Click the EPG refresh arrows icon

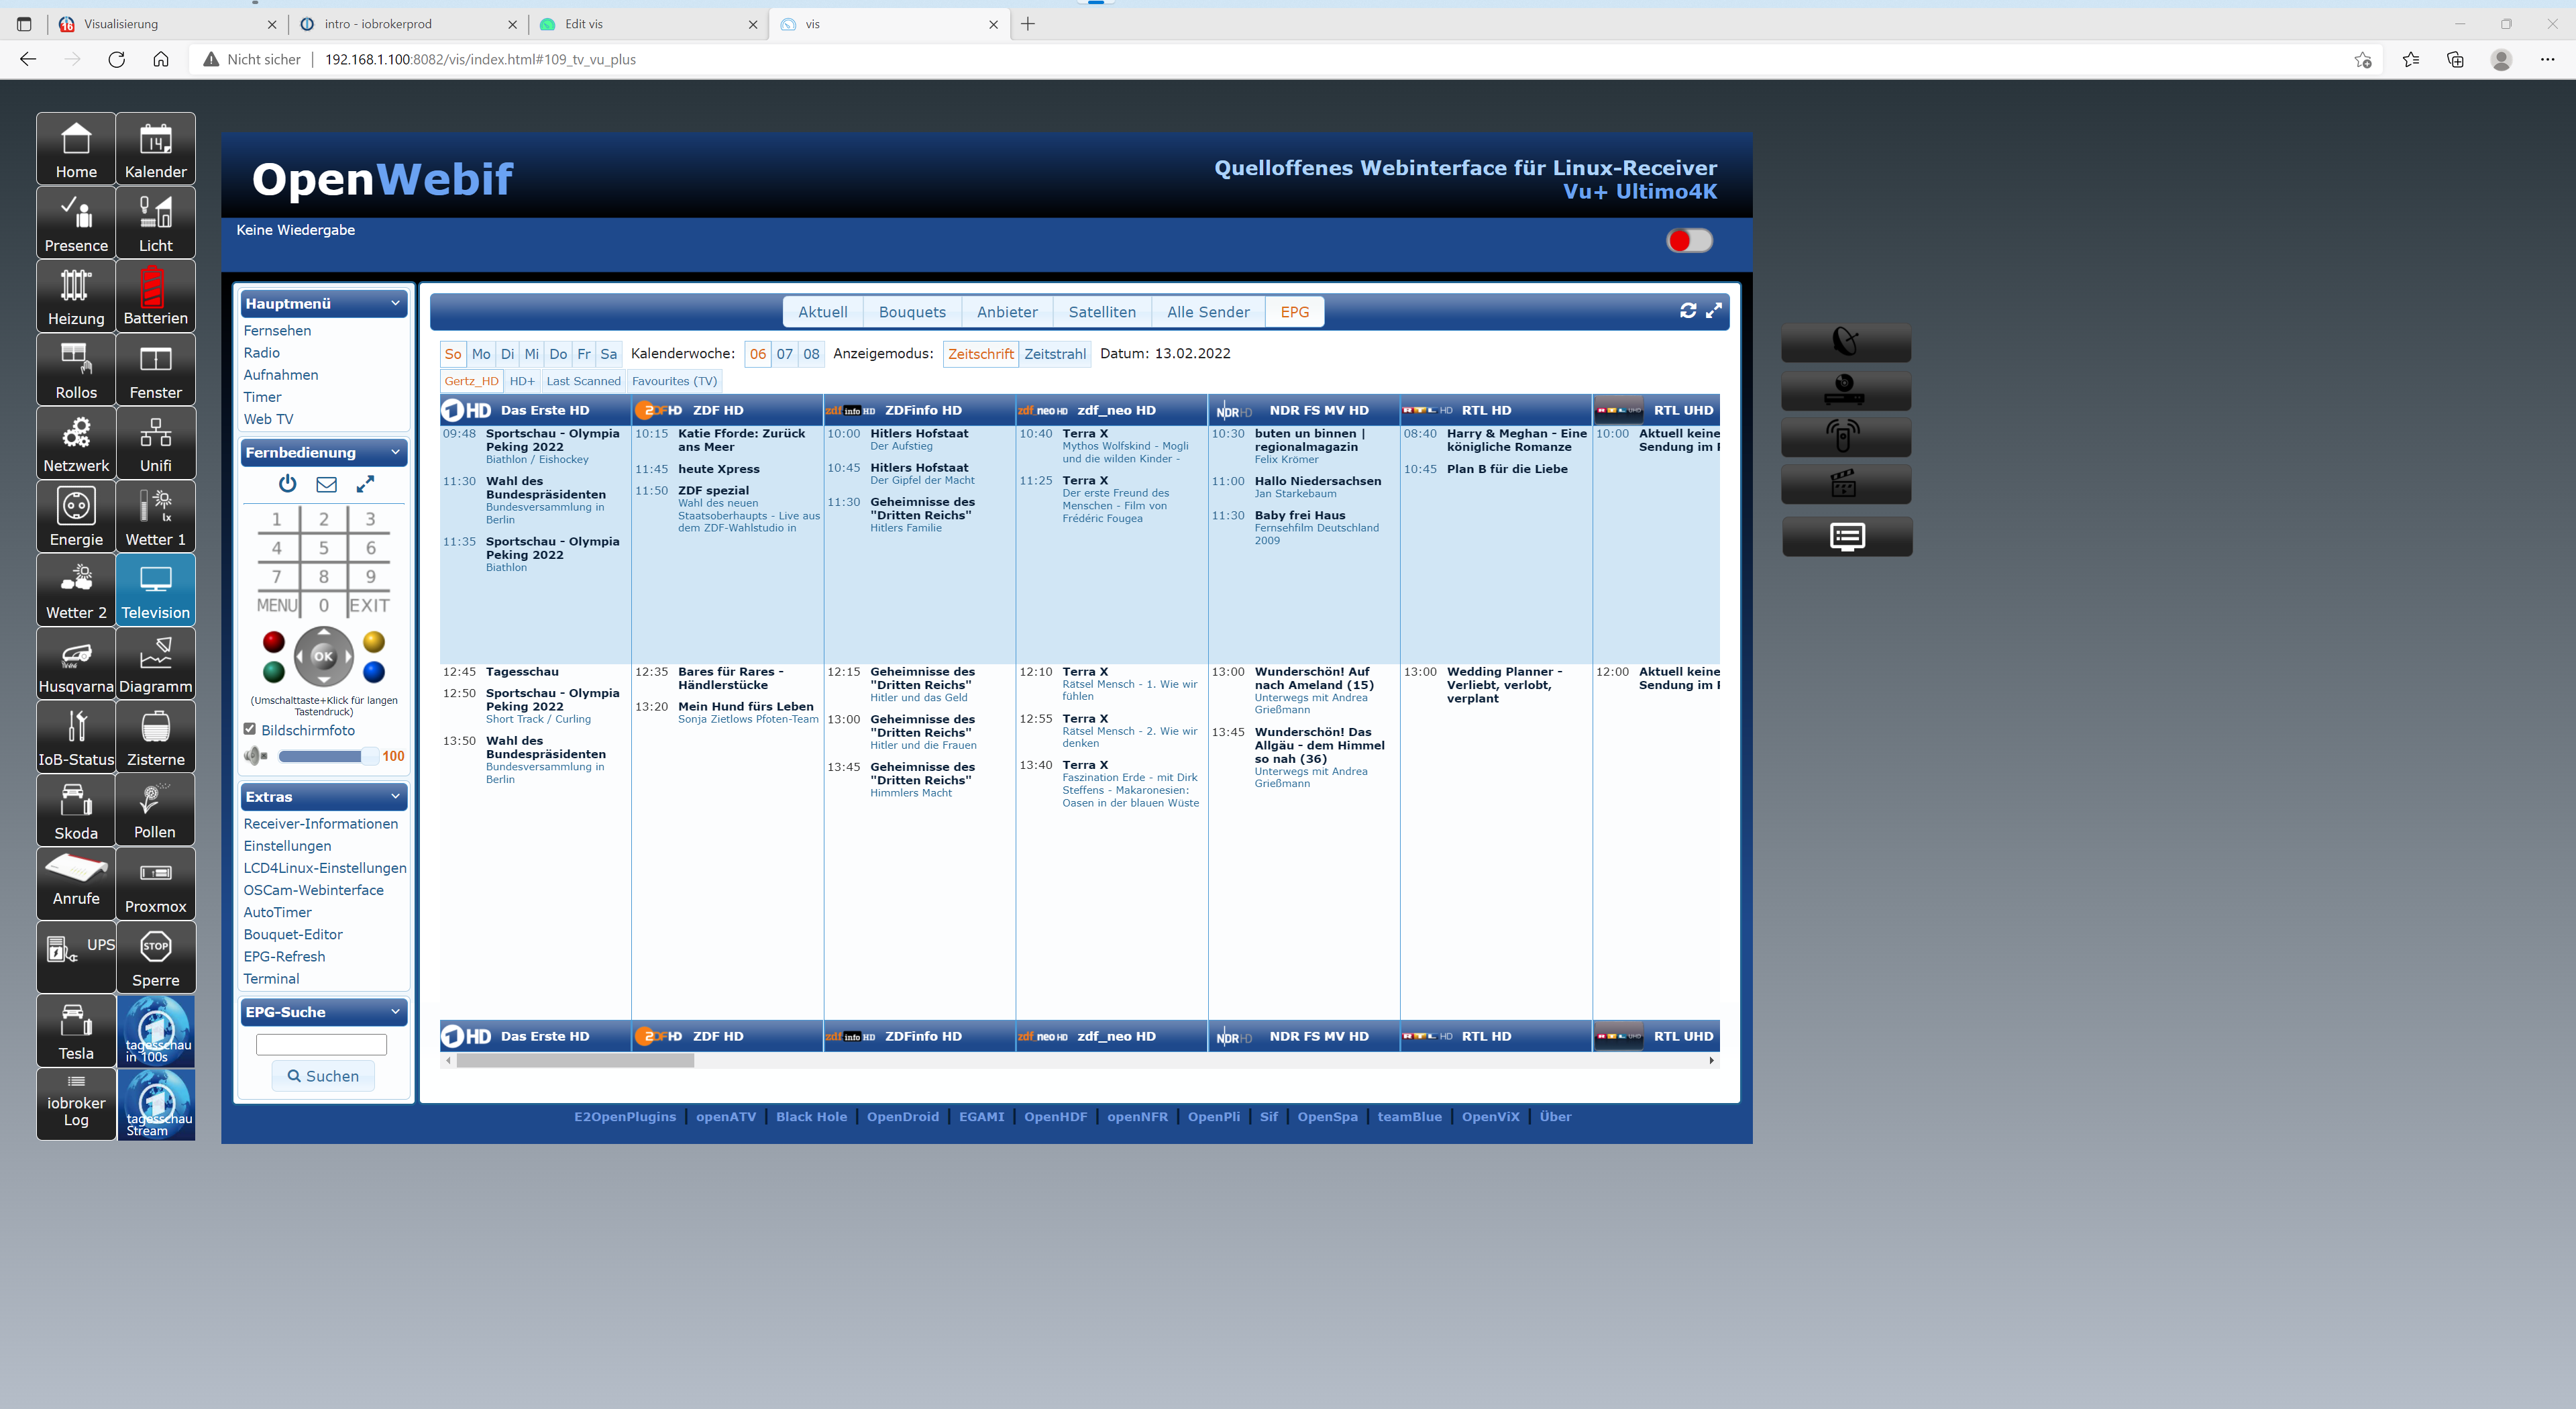click(x=1688, y=311)
